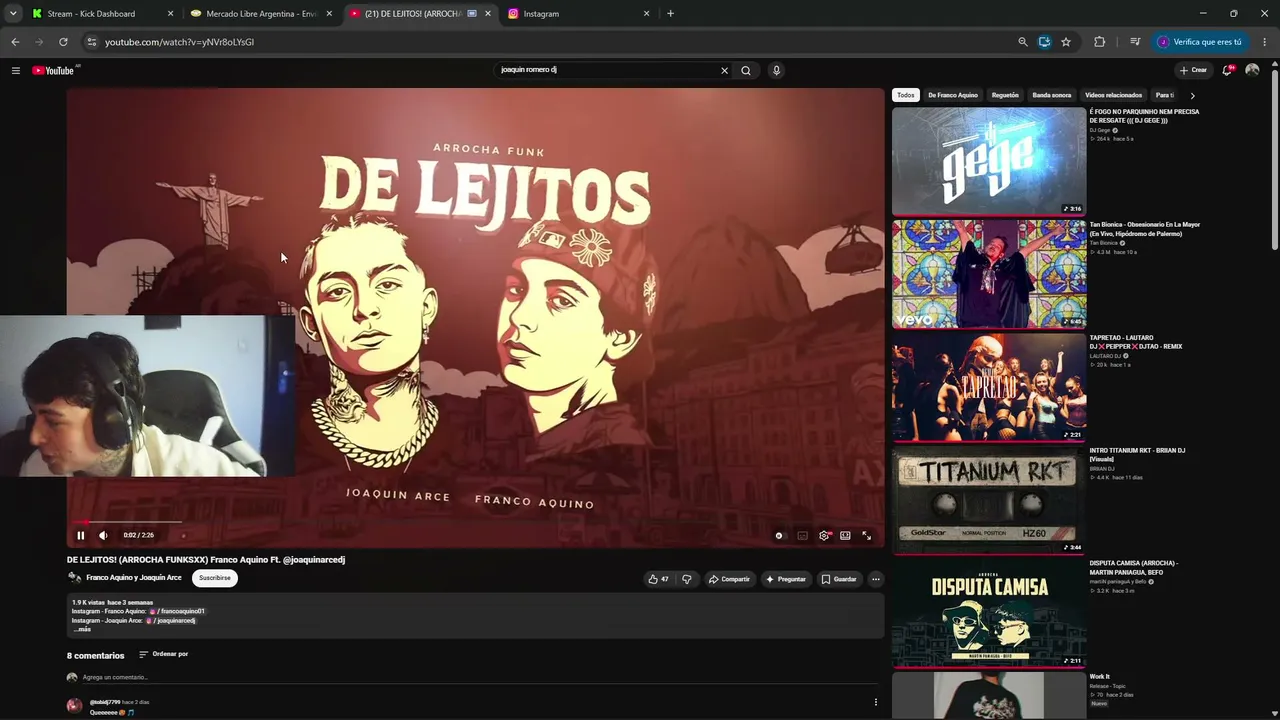Select the Reguetón filter chip

[1005, 95]
